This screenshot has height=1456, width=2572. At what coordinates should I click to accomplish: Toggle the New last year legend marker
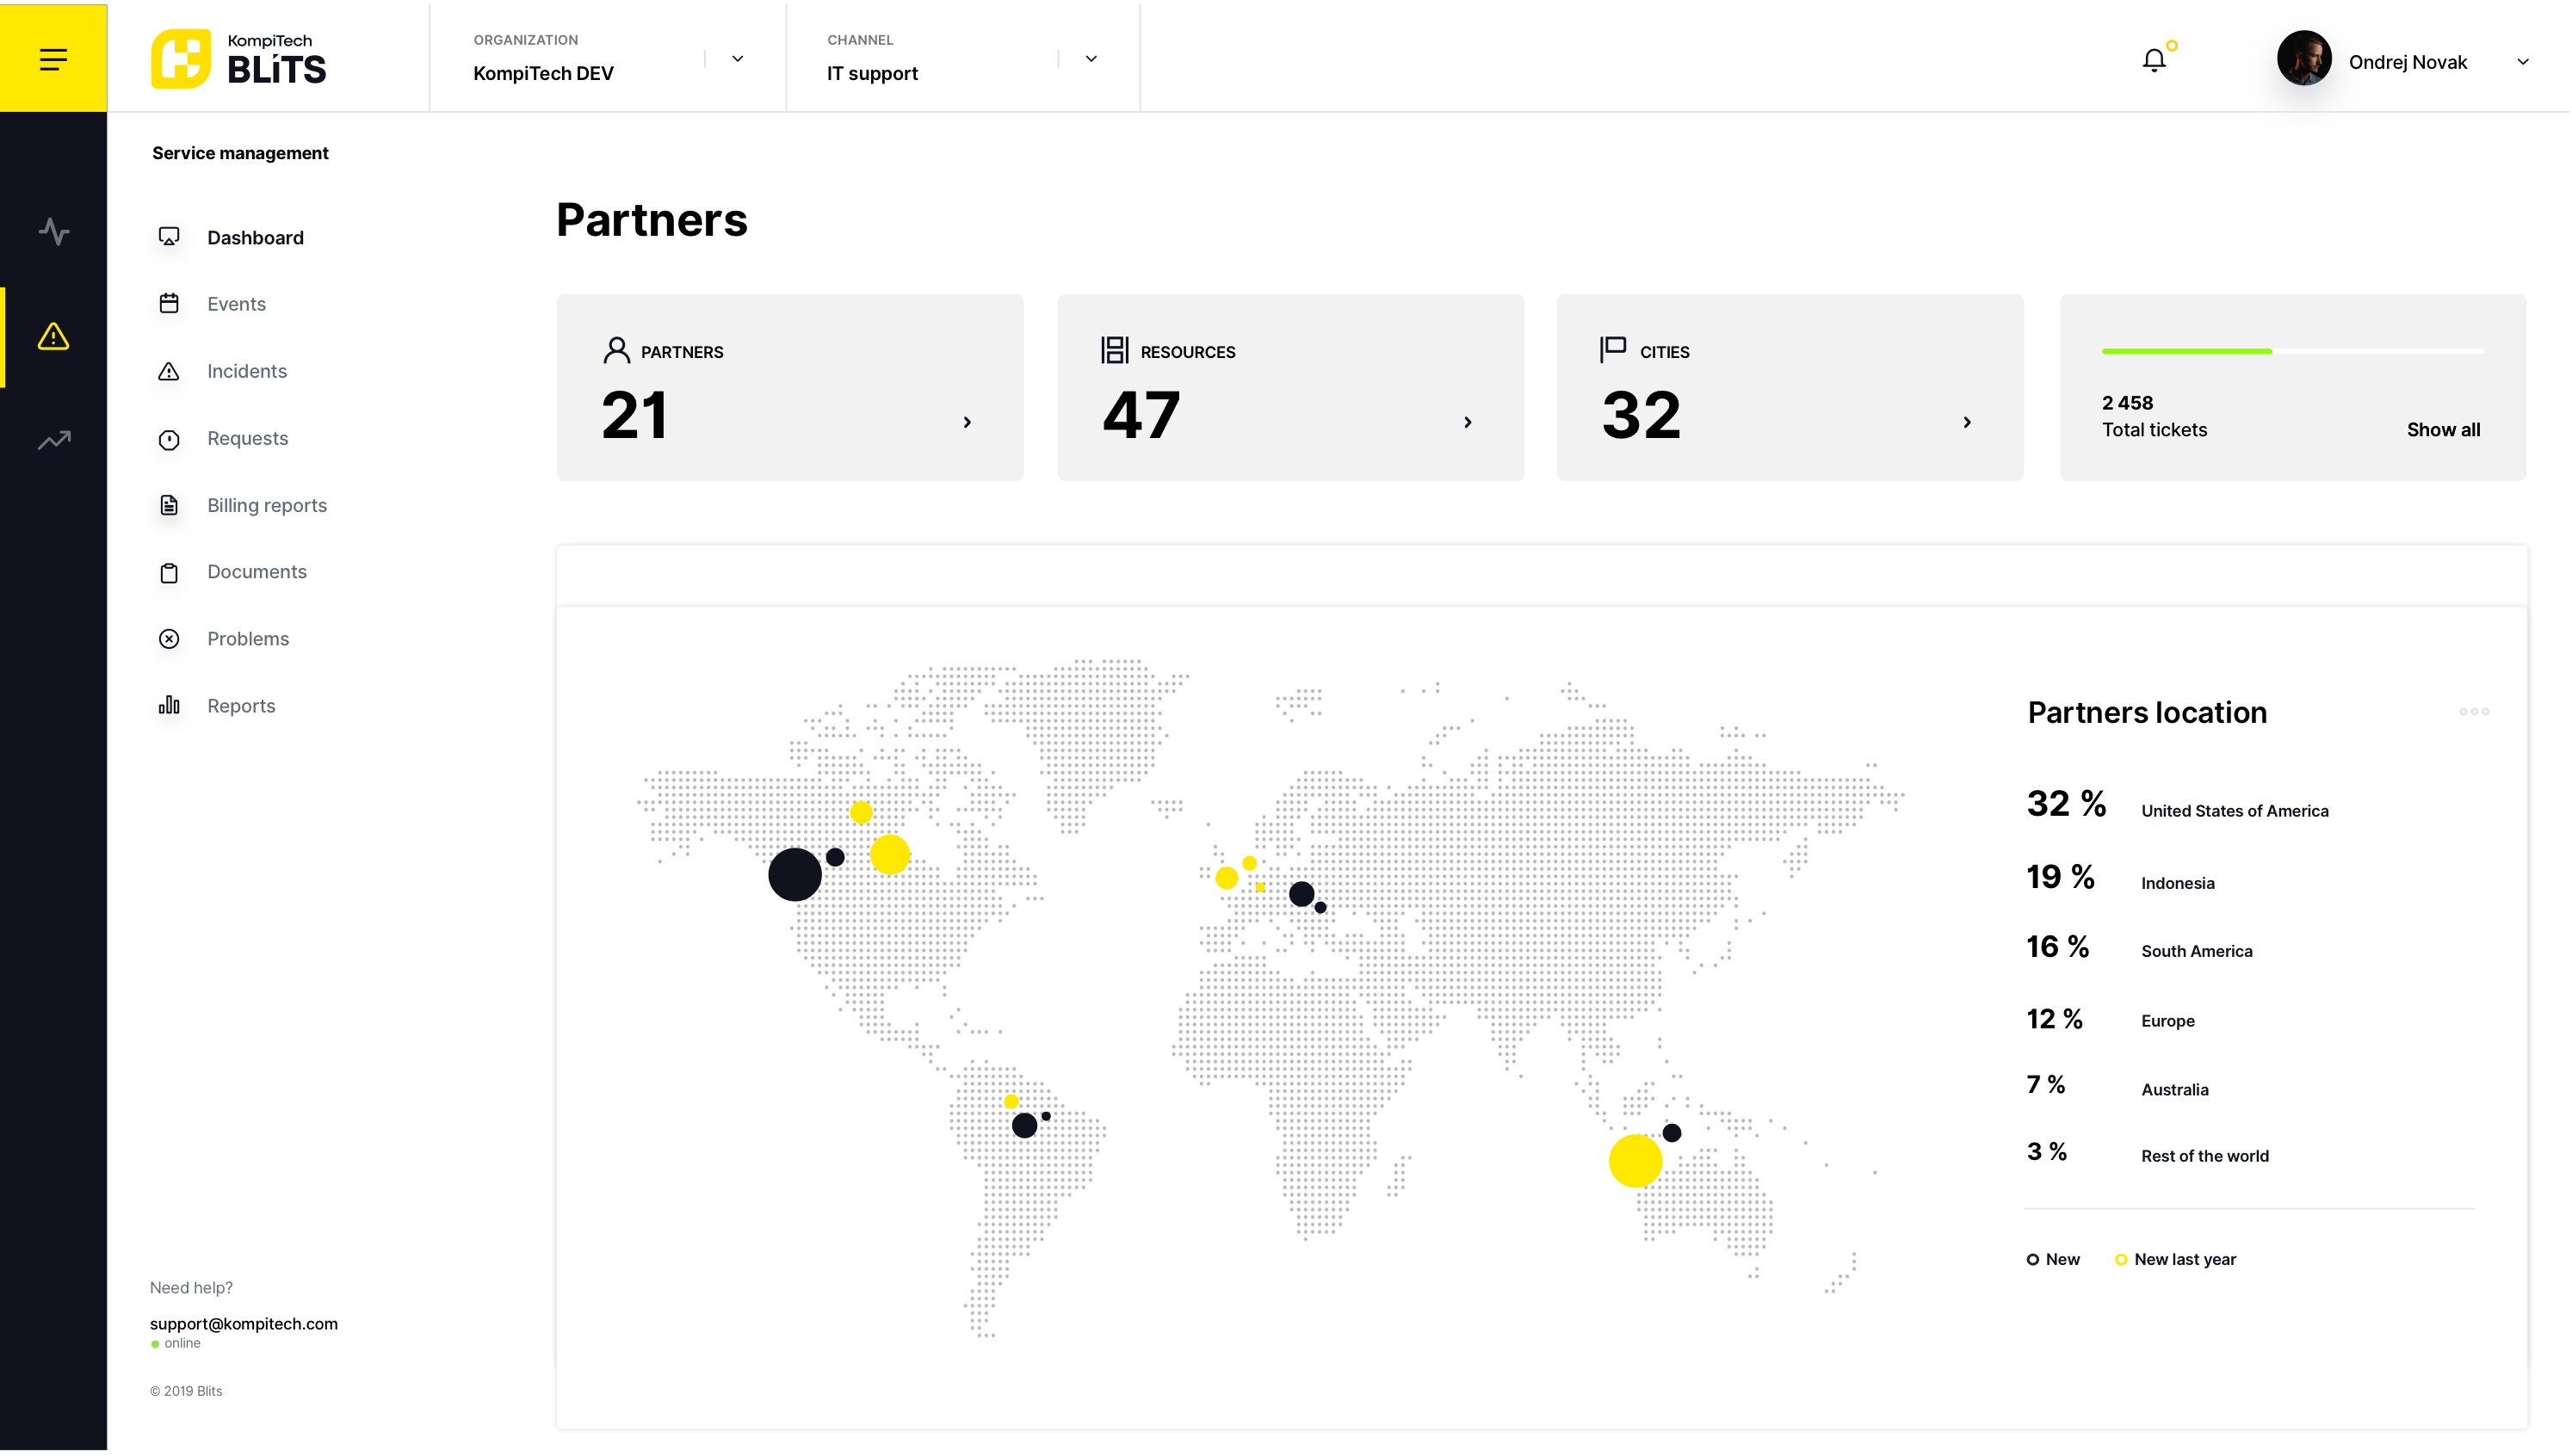pos(2120,1259)
